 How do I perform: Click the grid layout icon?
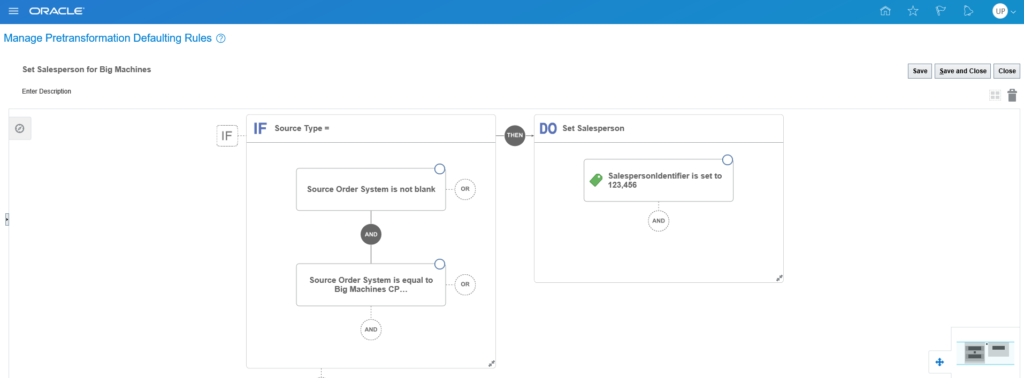[x=995, y=95]
